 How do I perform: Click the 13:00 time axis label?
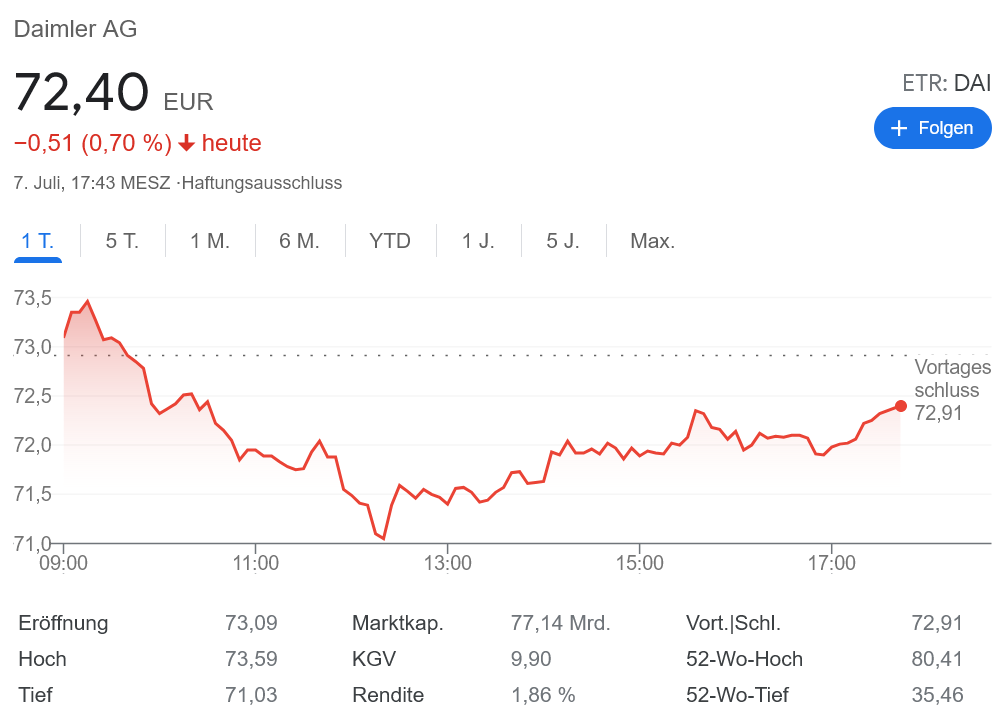pyautogui.click(x=448, y=563)
